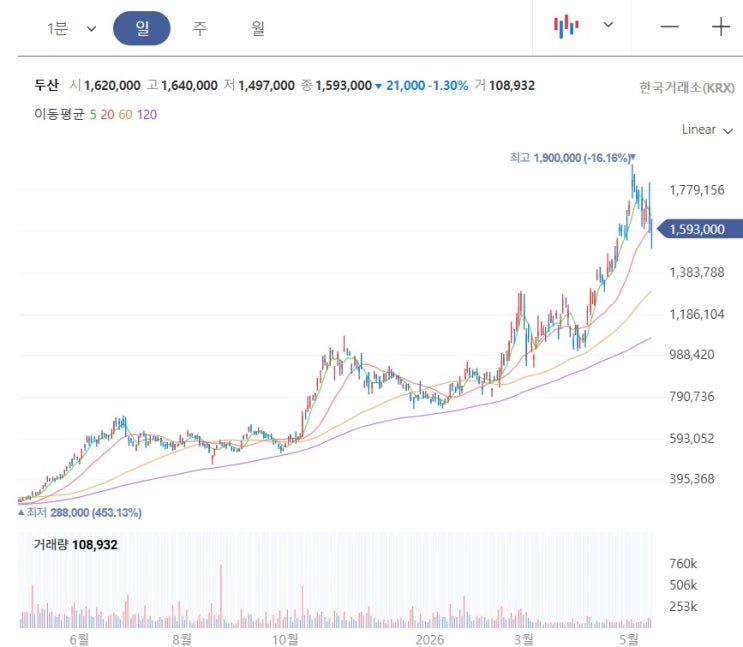
Task: Open the Linear scale dropdown
Action: pyautogui.click(x=707, y=129)
